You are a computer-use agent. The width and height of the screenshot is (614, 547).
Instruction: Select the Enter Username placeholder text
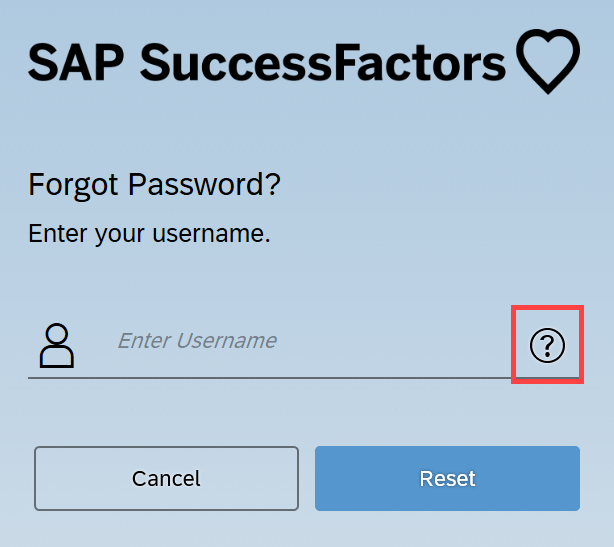(x=197, y=341)
